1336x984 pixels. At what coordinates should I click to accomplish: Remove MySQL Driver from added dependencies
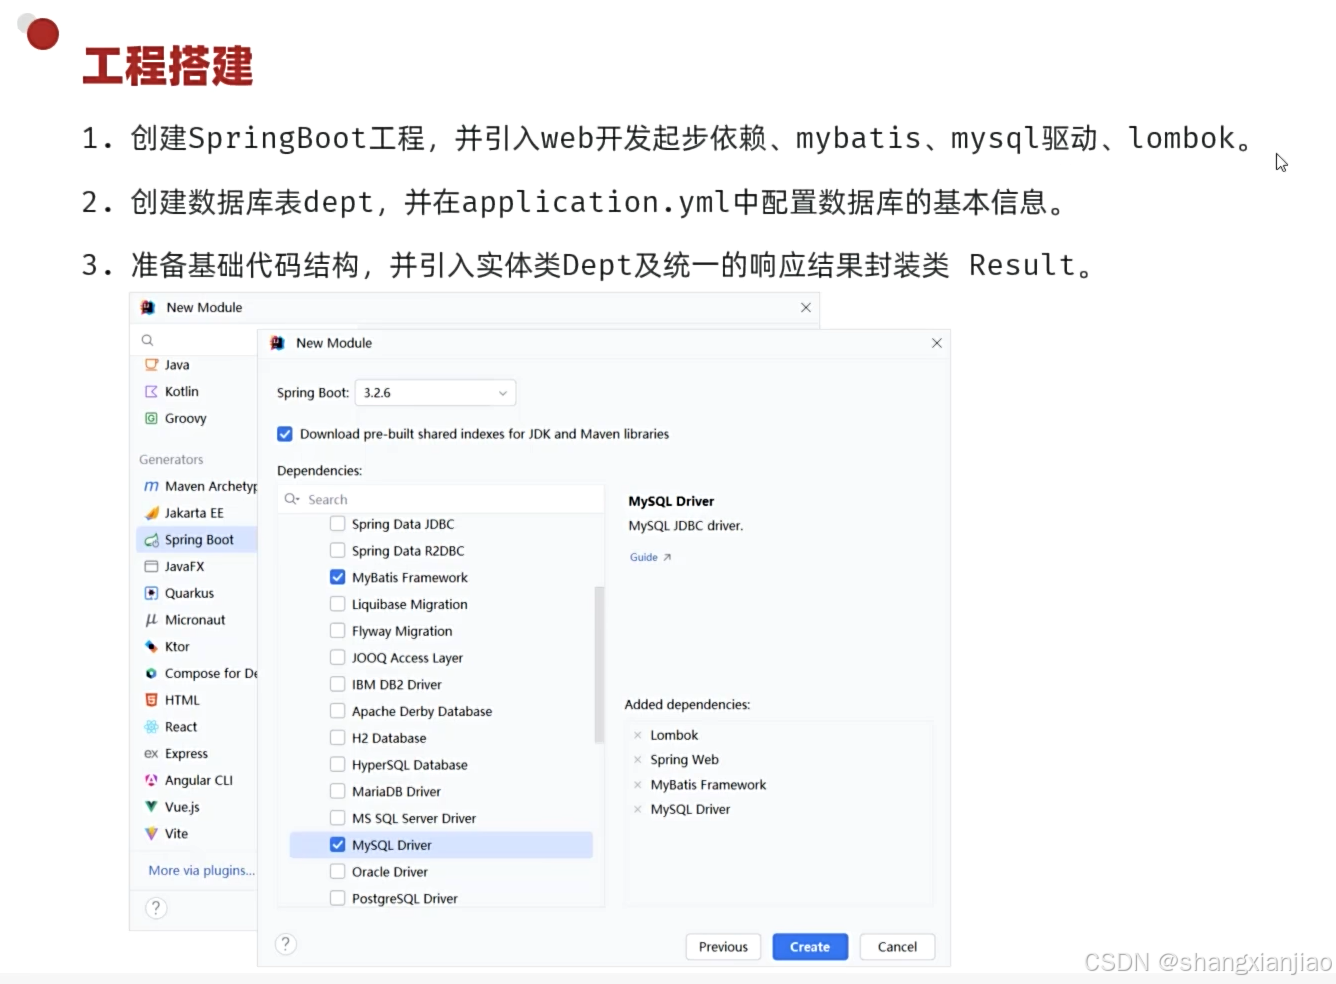pos(637,810)
